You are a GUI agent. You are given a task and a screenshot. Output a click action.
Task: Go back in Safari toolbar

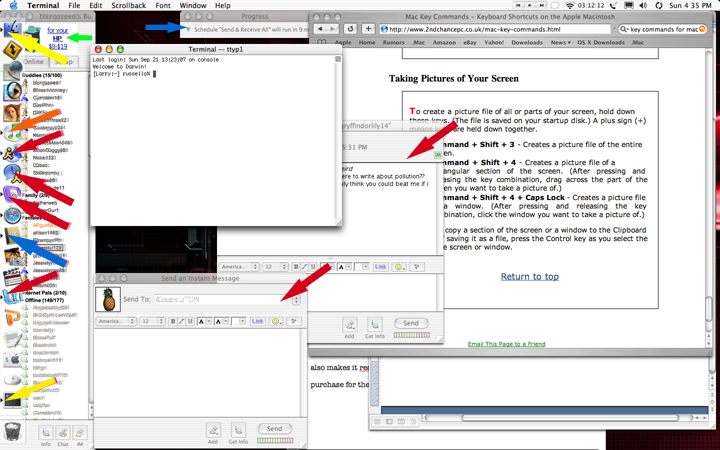point(321,29)
